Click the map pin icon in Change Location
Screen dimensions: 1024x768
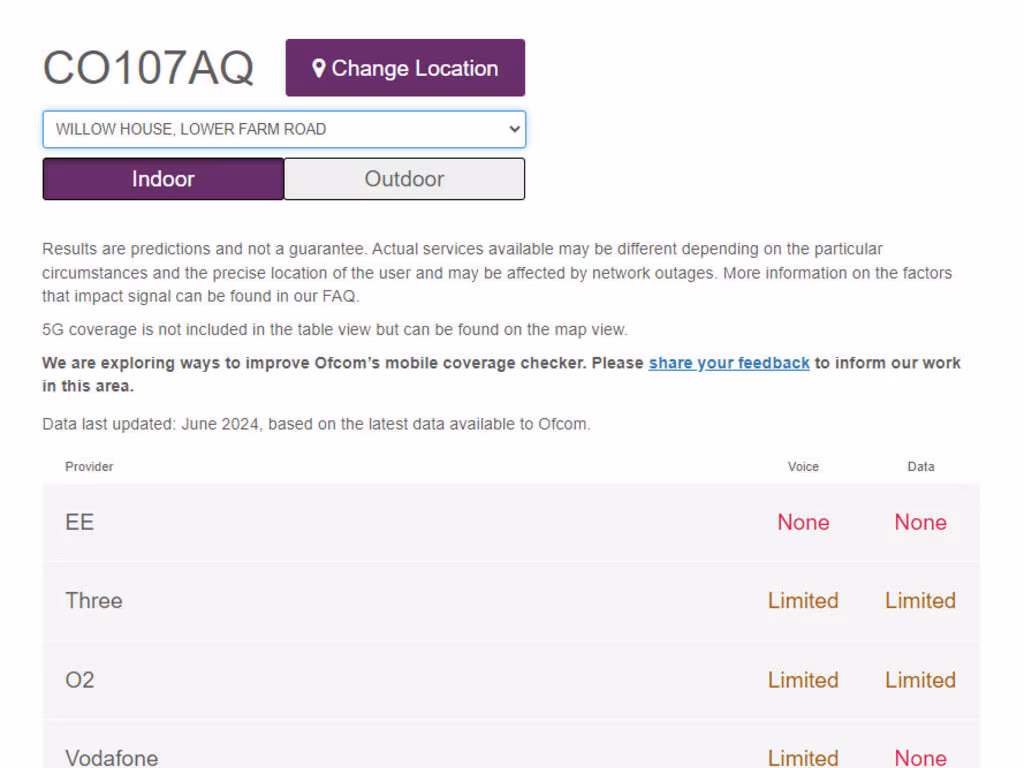319,68
